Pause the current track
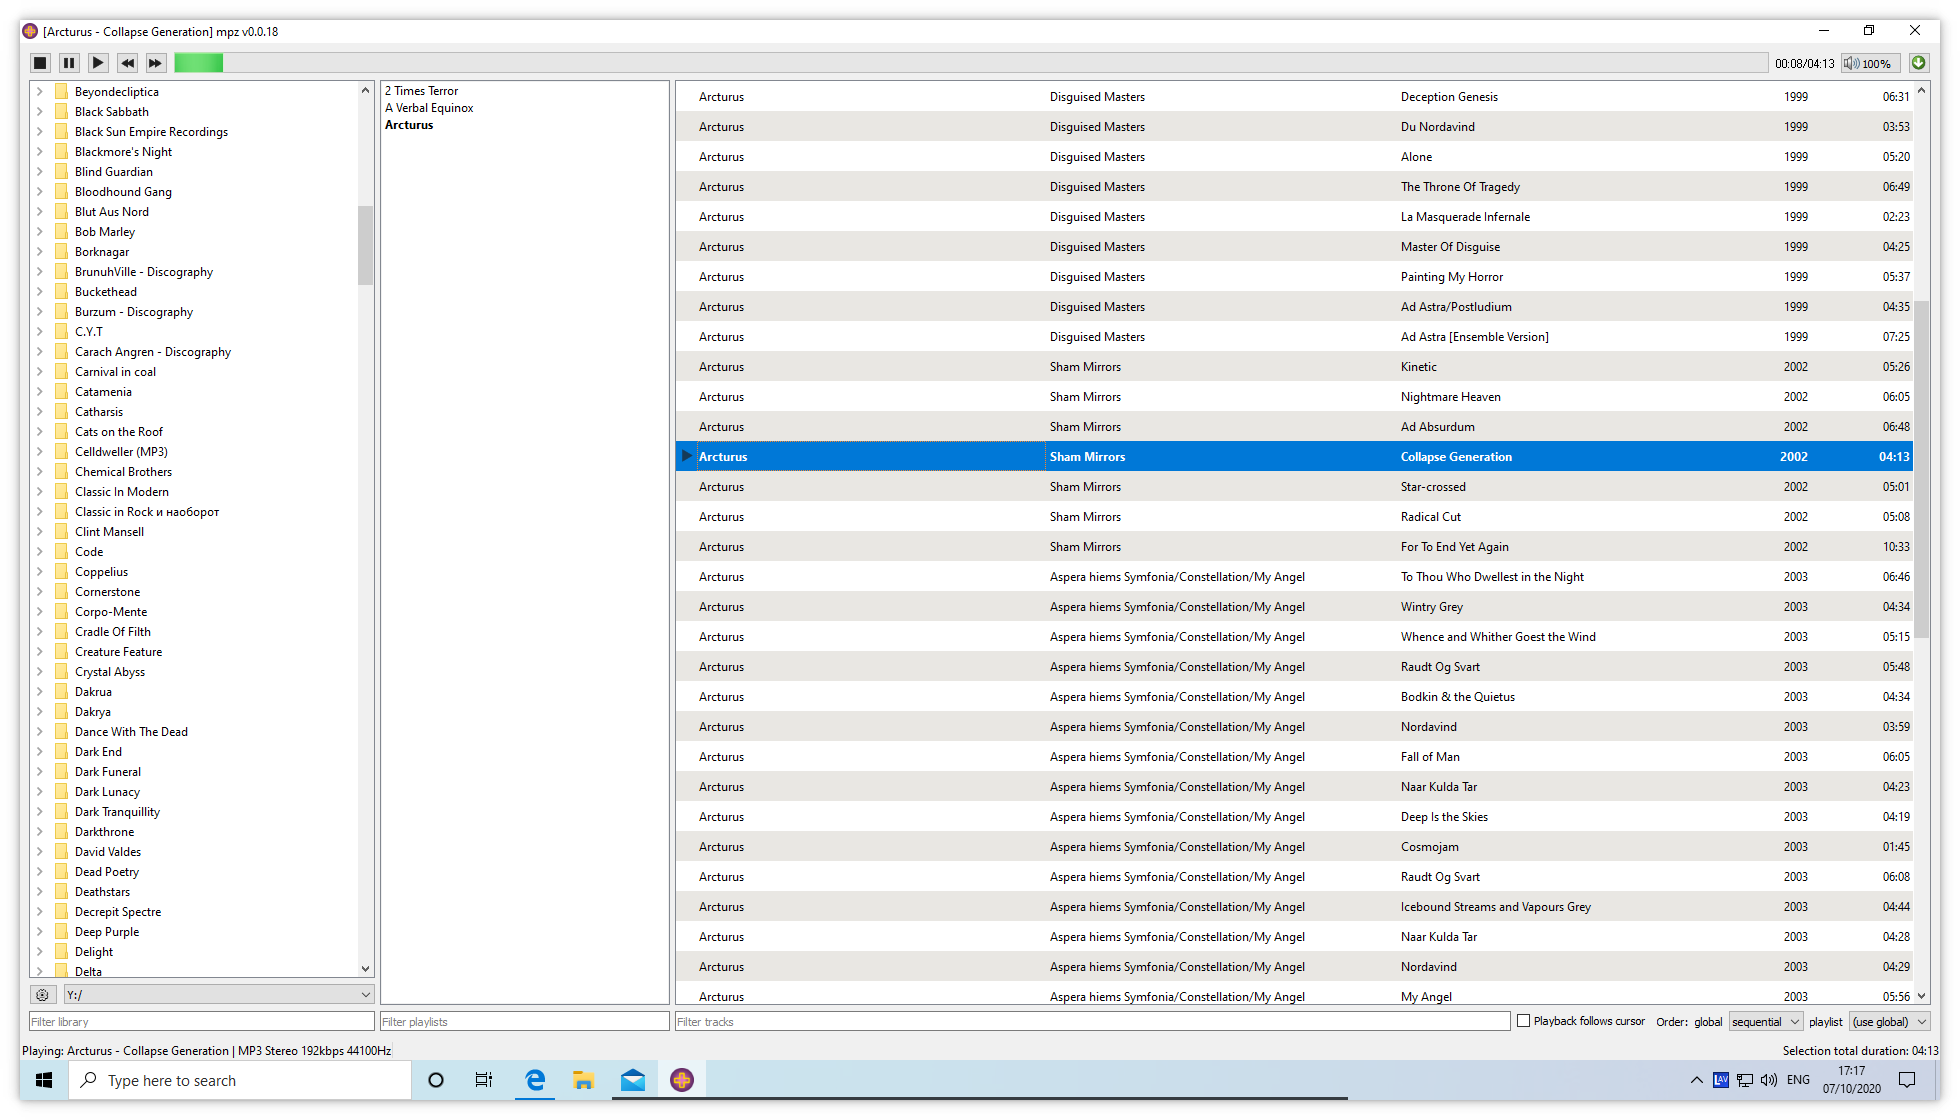 [x=69, y=63]
